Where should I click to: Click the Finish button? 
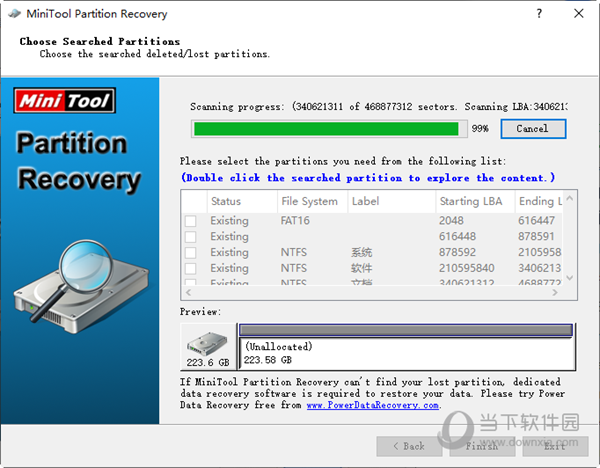click(482, 446)
